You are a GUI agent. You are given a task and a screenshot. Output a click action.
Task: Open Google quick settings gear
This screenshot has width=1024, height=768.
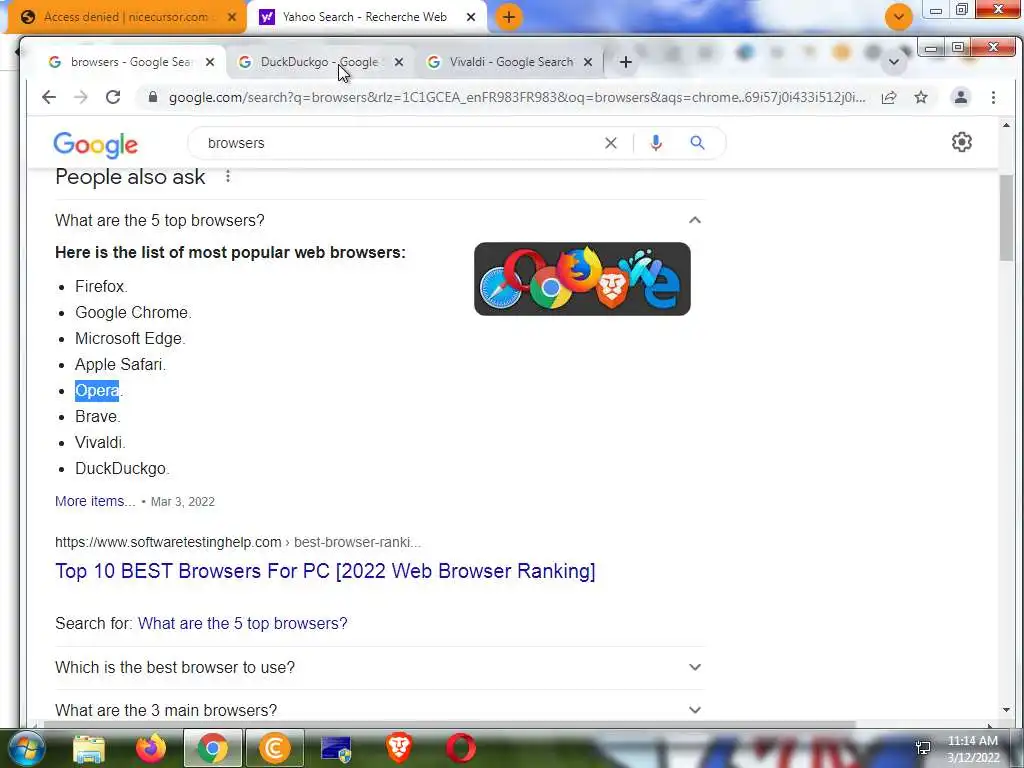(962, 142)
